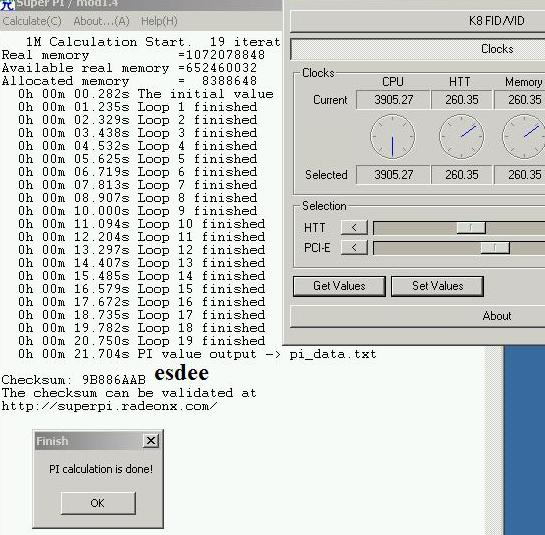This screenshot has height=535, width=545.
Task: Click the Memory clock gauge dial
Action: (x=523, y=137)
